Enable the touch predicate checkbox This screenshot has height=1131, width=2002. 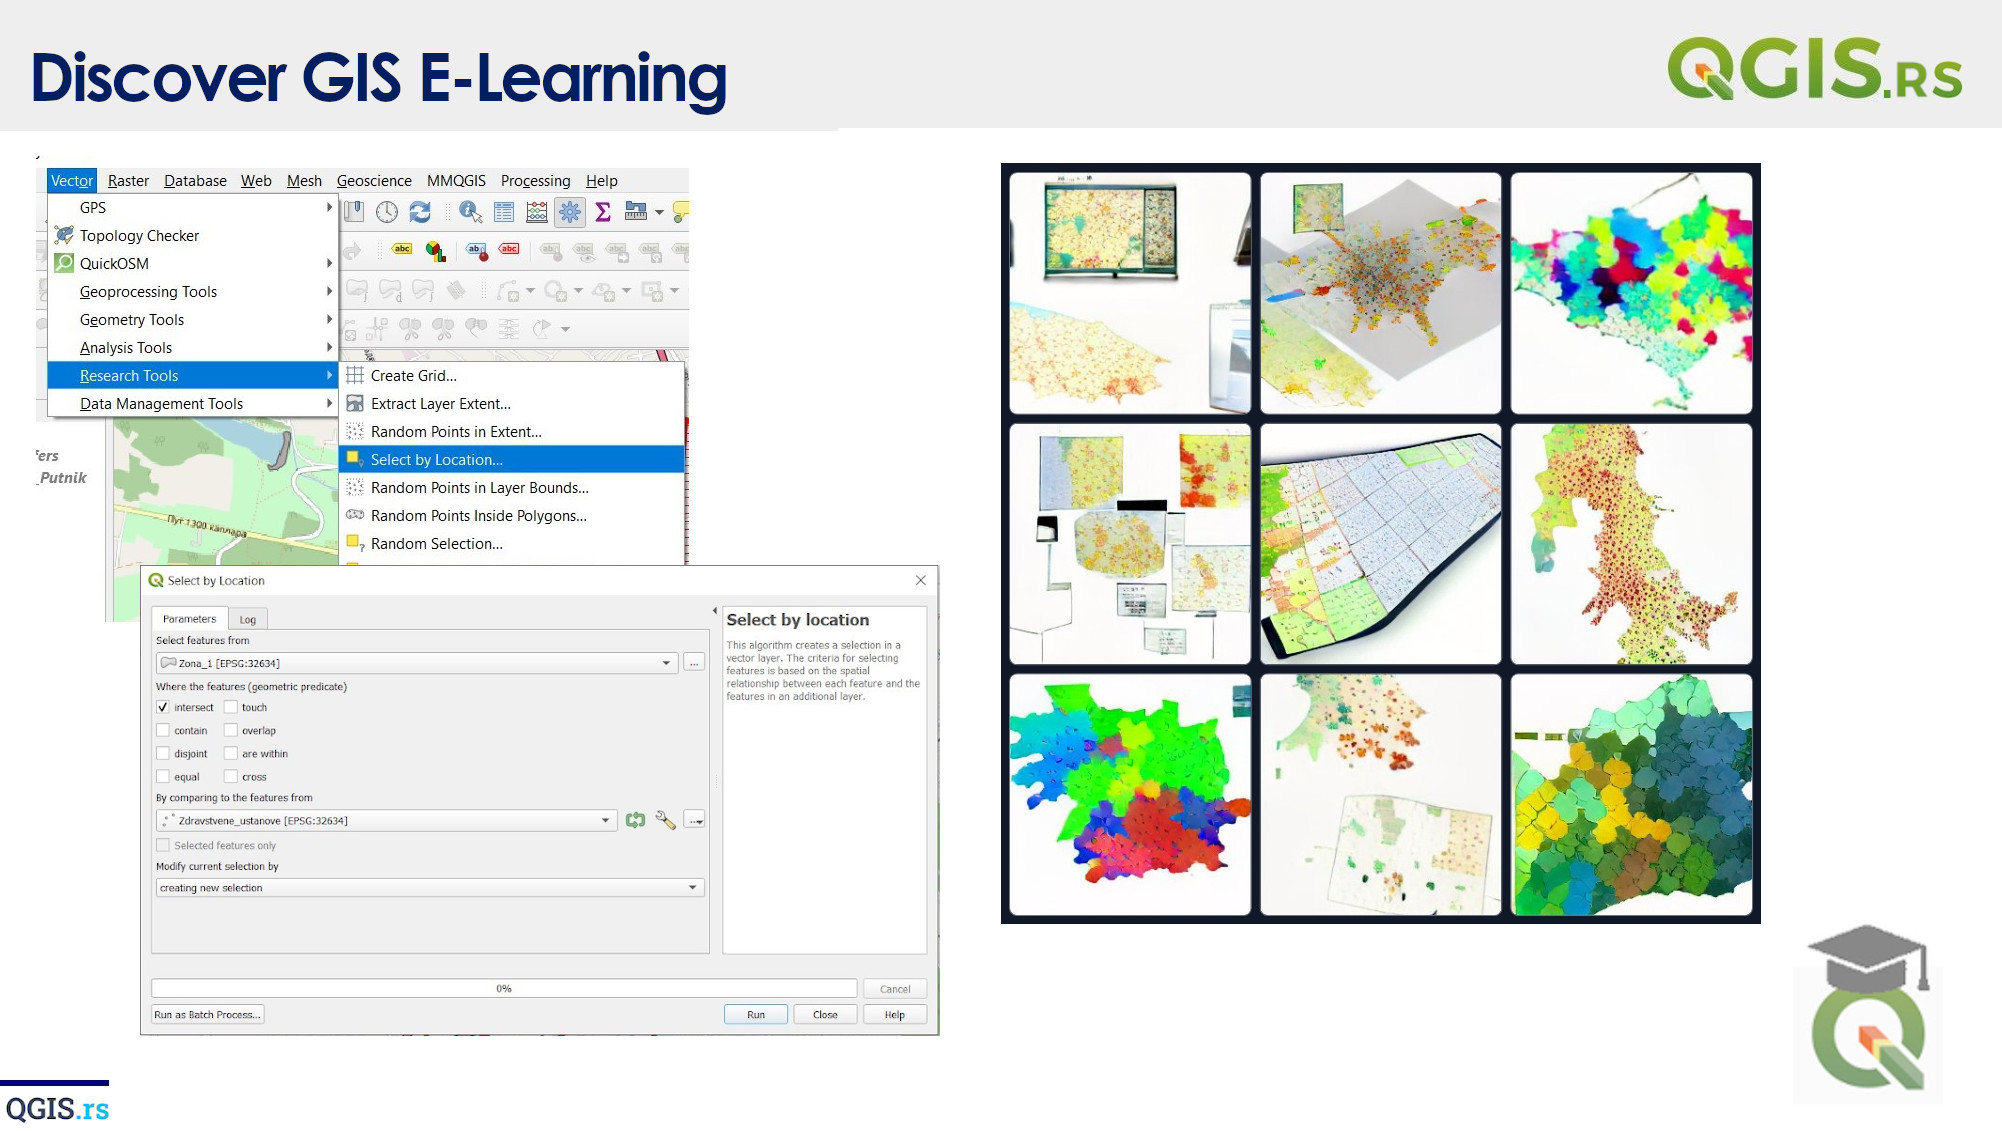click(231, 707)
